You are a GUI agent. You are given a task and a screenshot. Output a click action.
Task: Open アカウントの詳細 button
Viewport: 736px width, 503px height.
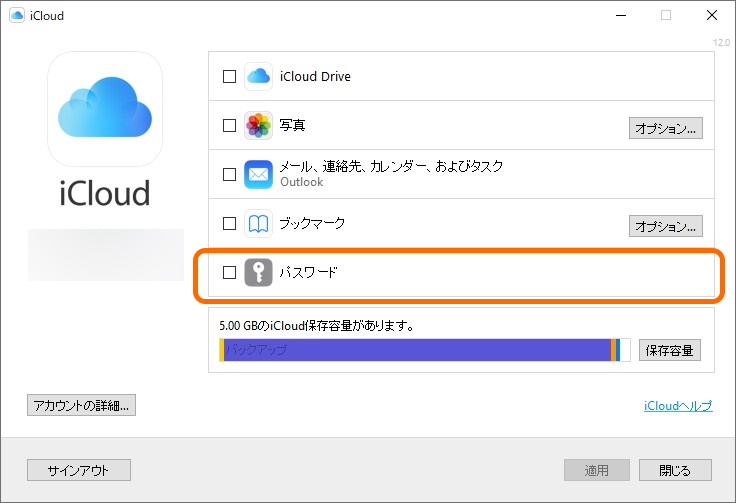pos(81,405)
